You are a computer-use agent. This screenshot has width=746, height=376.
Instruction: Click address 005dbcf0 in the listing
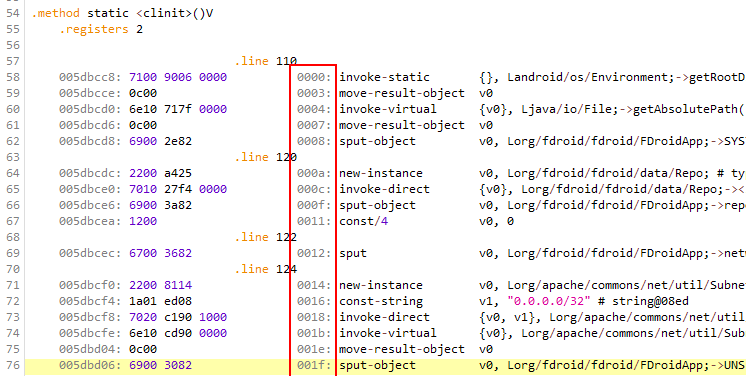click(90, 285)
